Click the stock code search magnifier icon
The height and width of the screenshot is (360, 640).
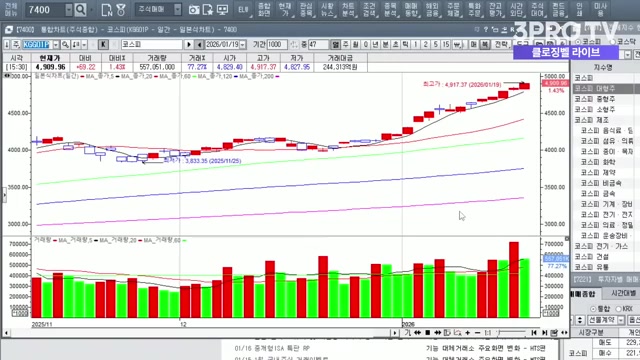tap(65, 44)
